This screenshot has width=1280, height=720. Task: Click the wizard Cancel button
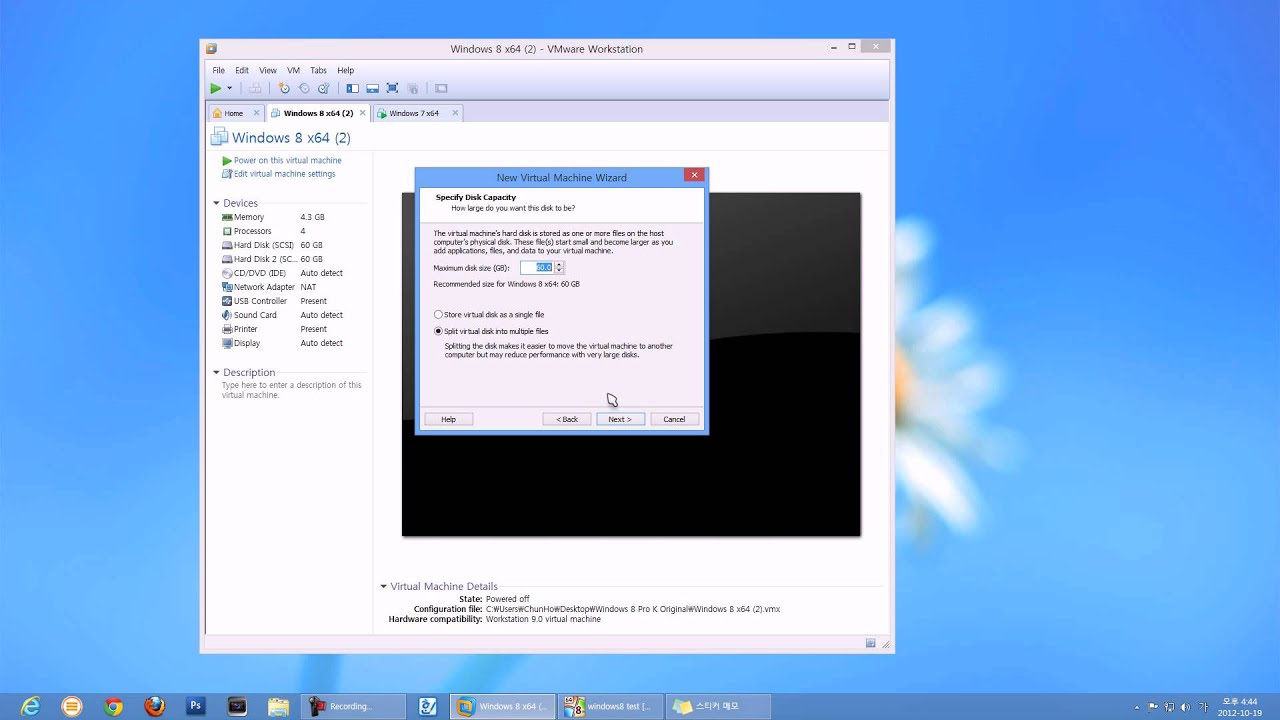(x=674, y=419)
